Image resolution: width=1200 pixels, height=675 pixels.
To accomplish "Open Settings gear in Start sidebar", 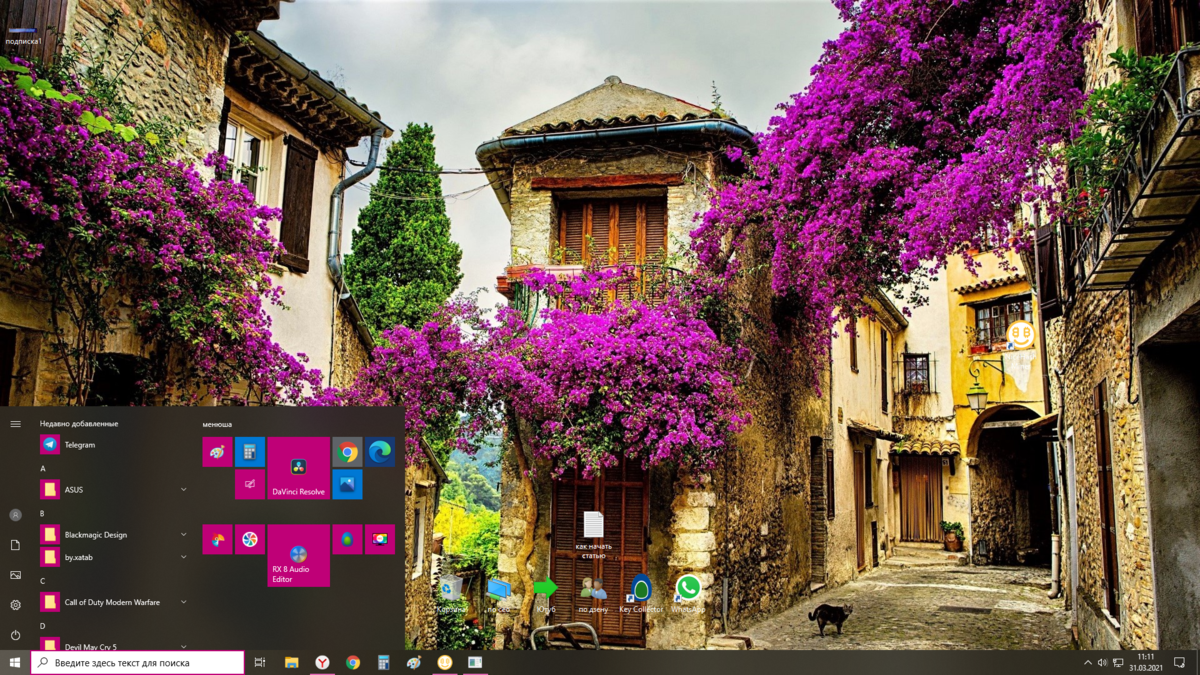I will (15, 605).
